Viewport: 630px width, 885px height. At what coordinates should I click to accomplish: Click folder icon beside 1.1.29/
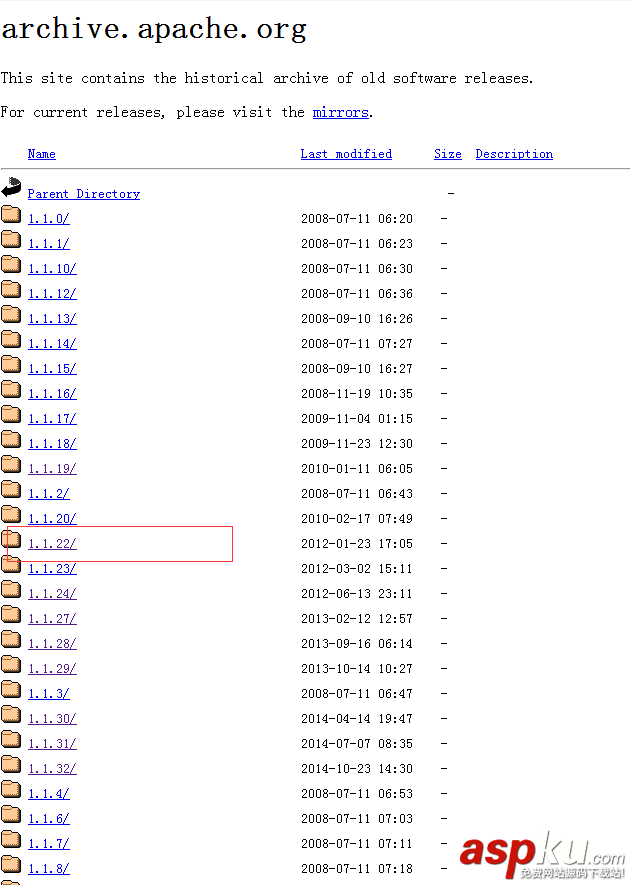click(x=11, y=664)
